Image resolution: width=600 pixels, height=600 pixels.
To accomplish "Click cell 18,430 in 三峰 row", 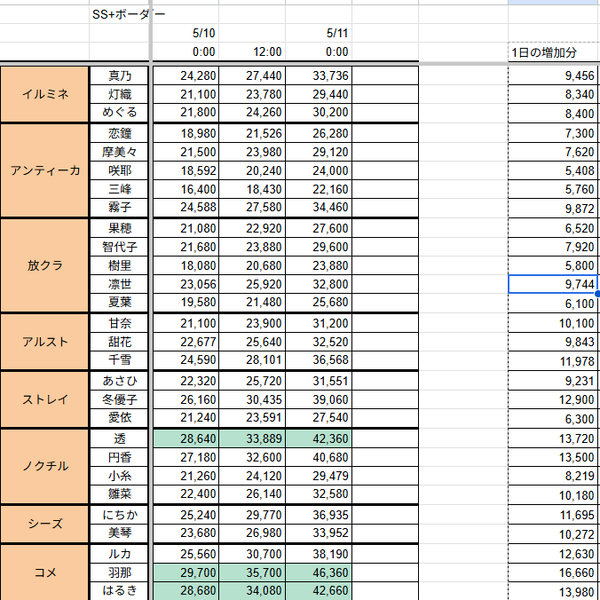I will [x=252, y=189].
